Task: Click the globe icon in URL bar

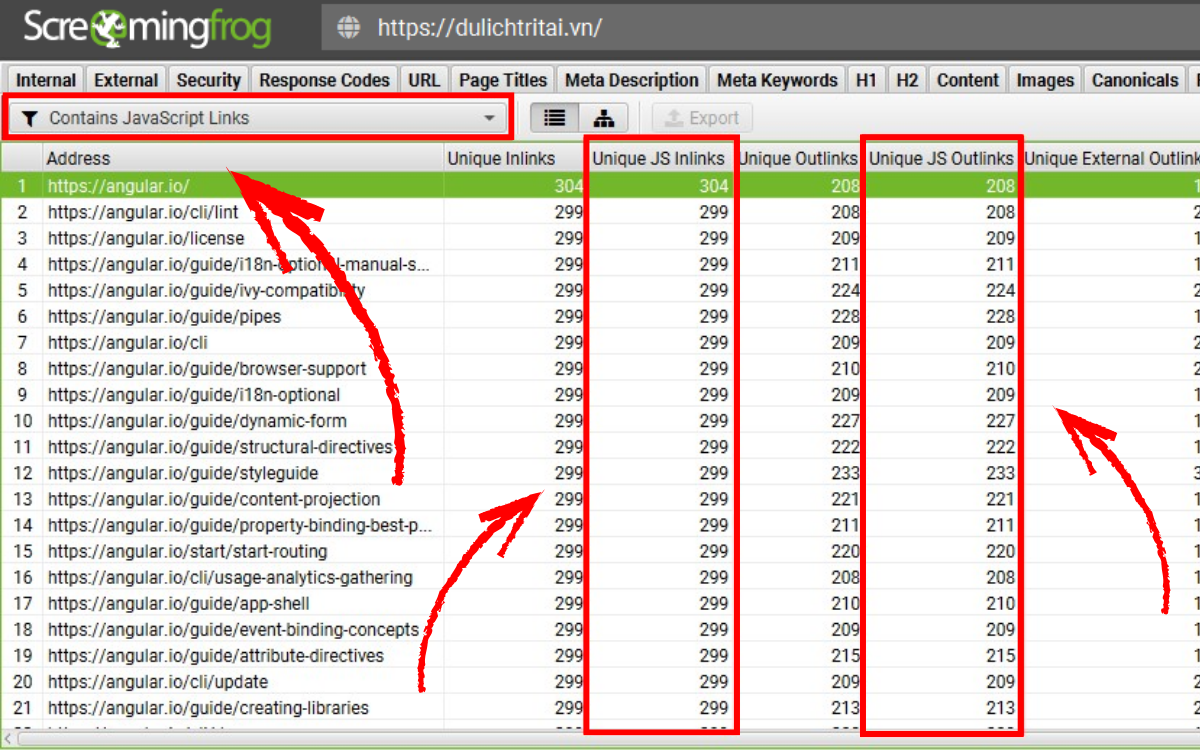Action: tap(349, 28)
